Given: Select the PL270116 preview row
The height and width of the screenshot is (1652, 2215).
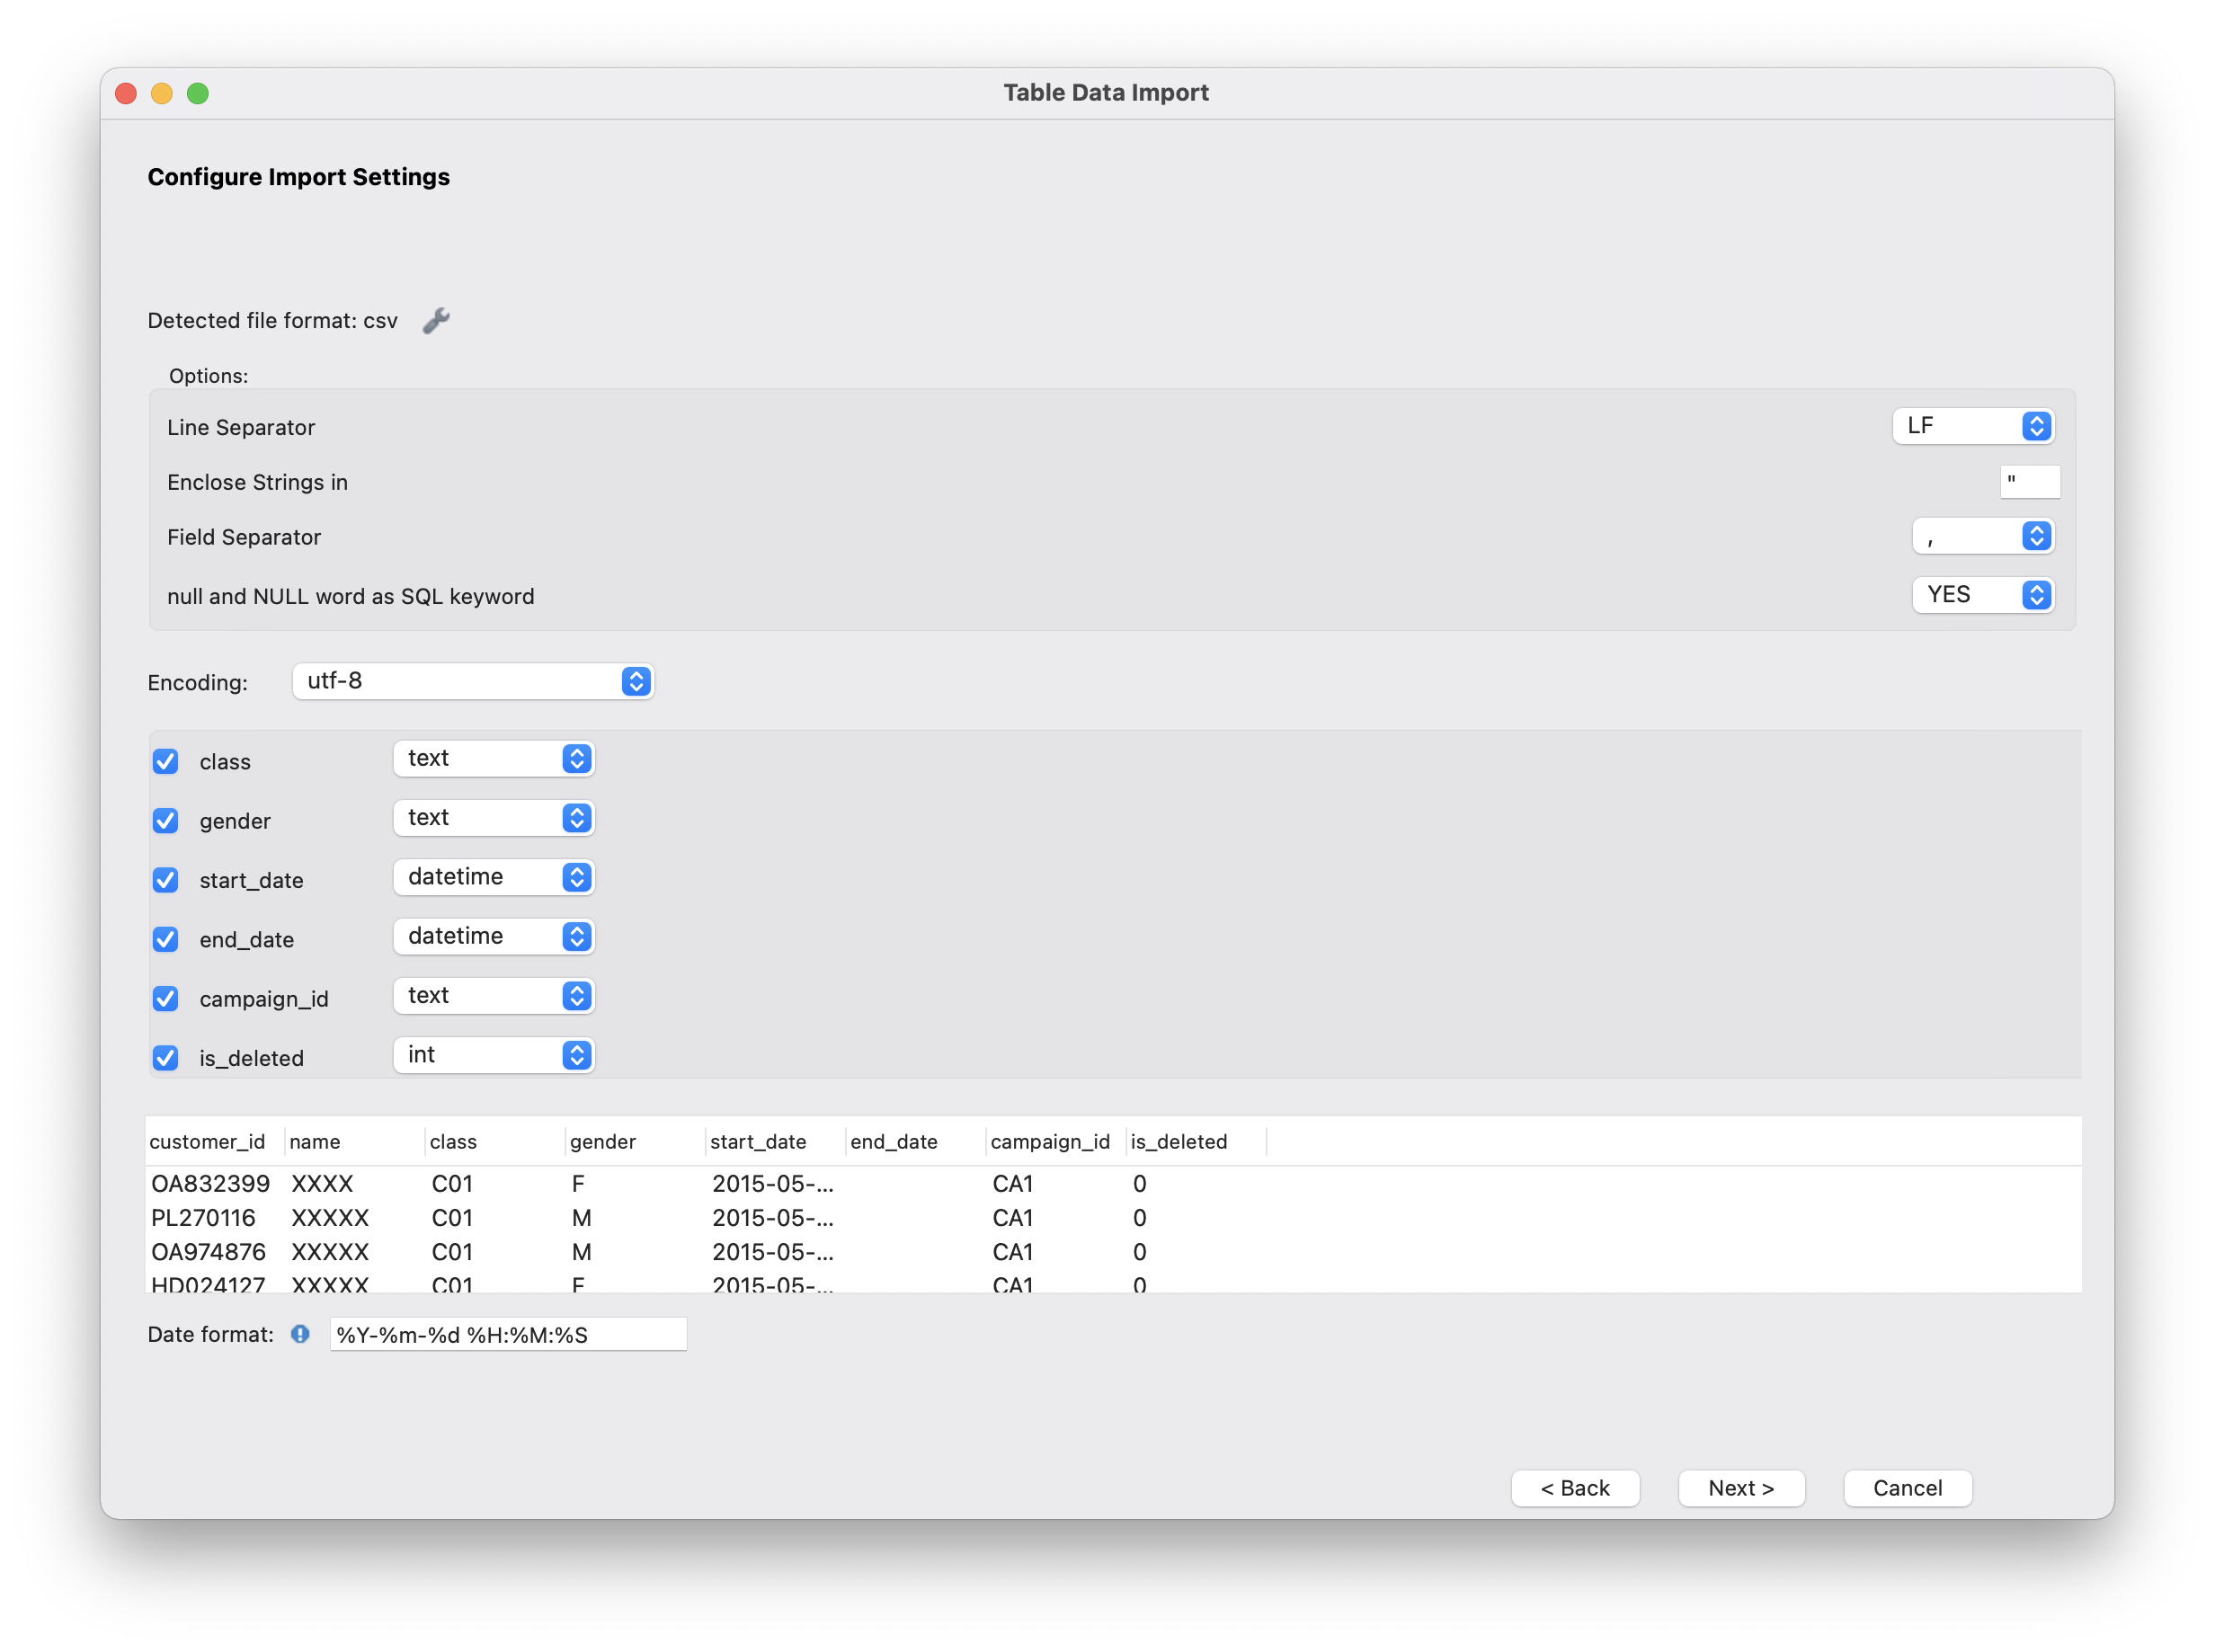Looking at the screenshot, I should pos(1113,1218).
